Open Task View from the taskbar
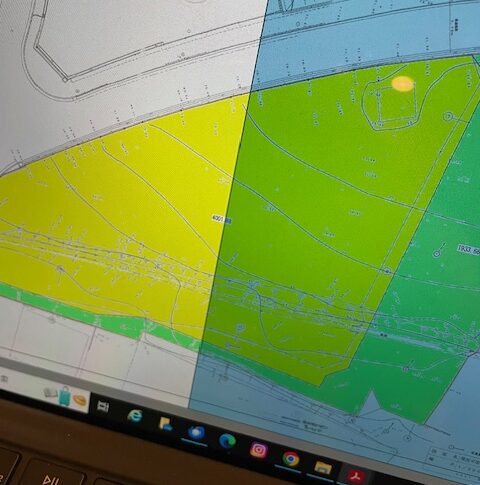This screenshot has height=485, width=480. pos(102,406)
